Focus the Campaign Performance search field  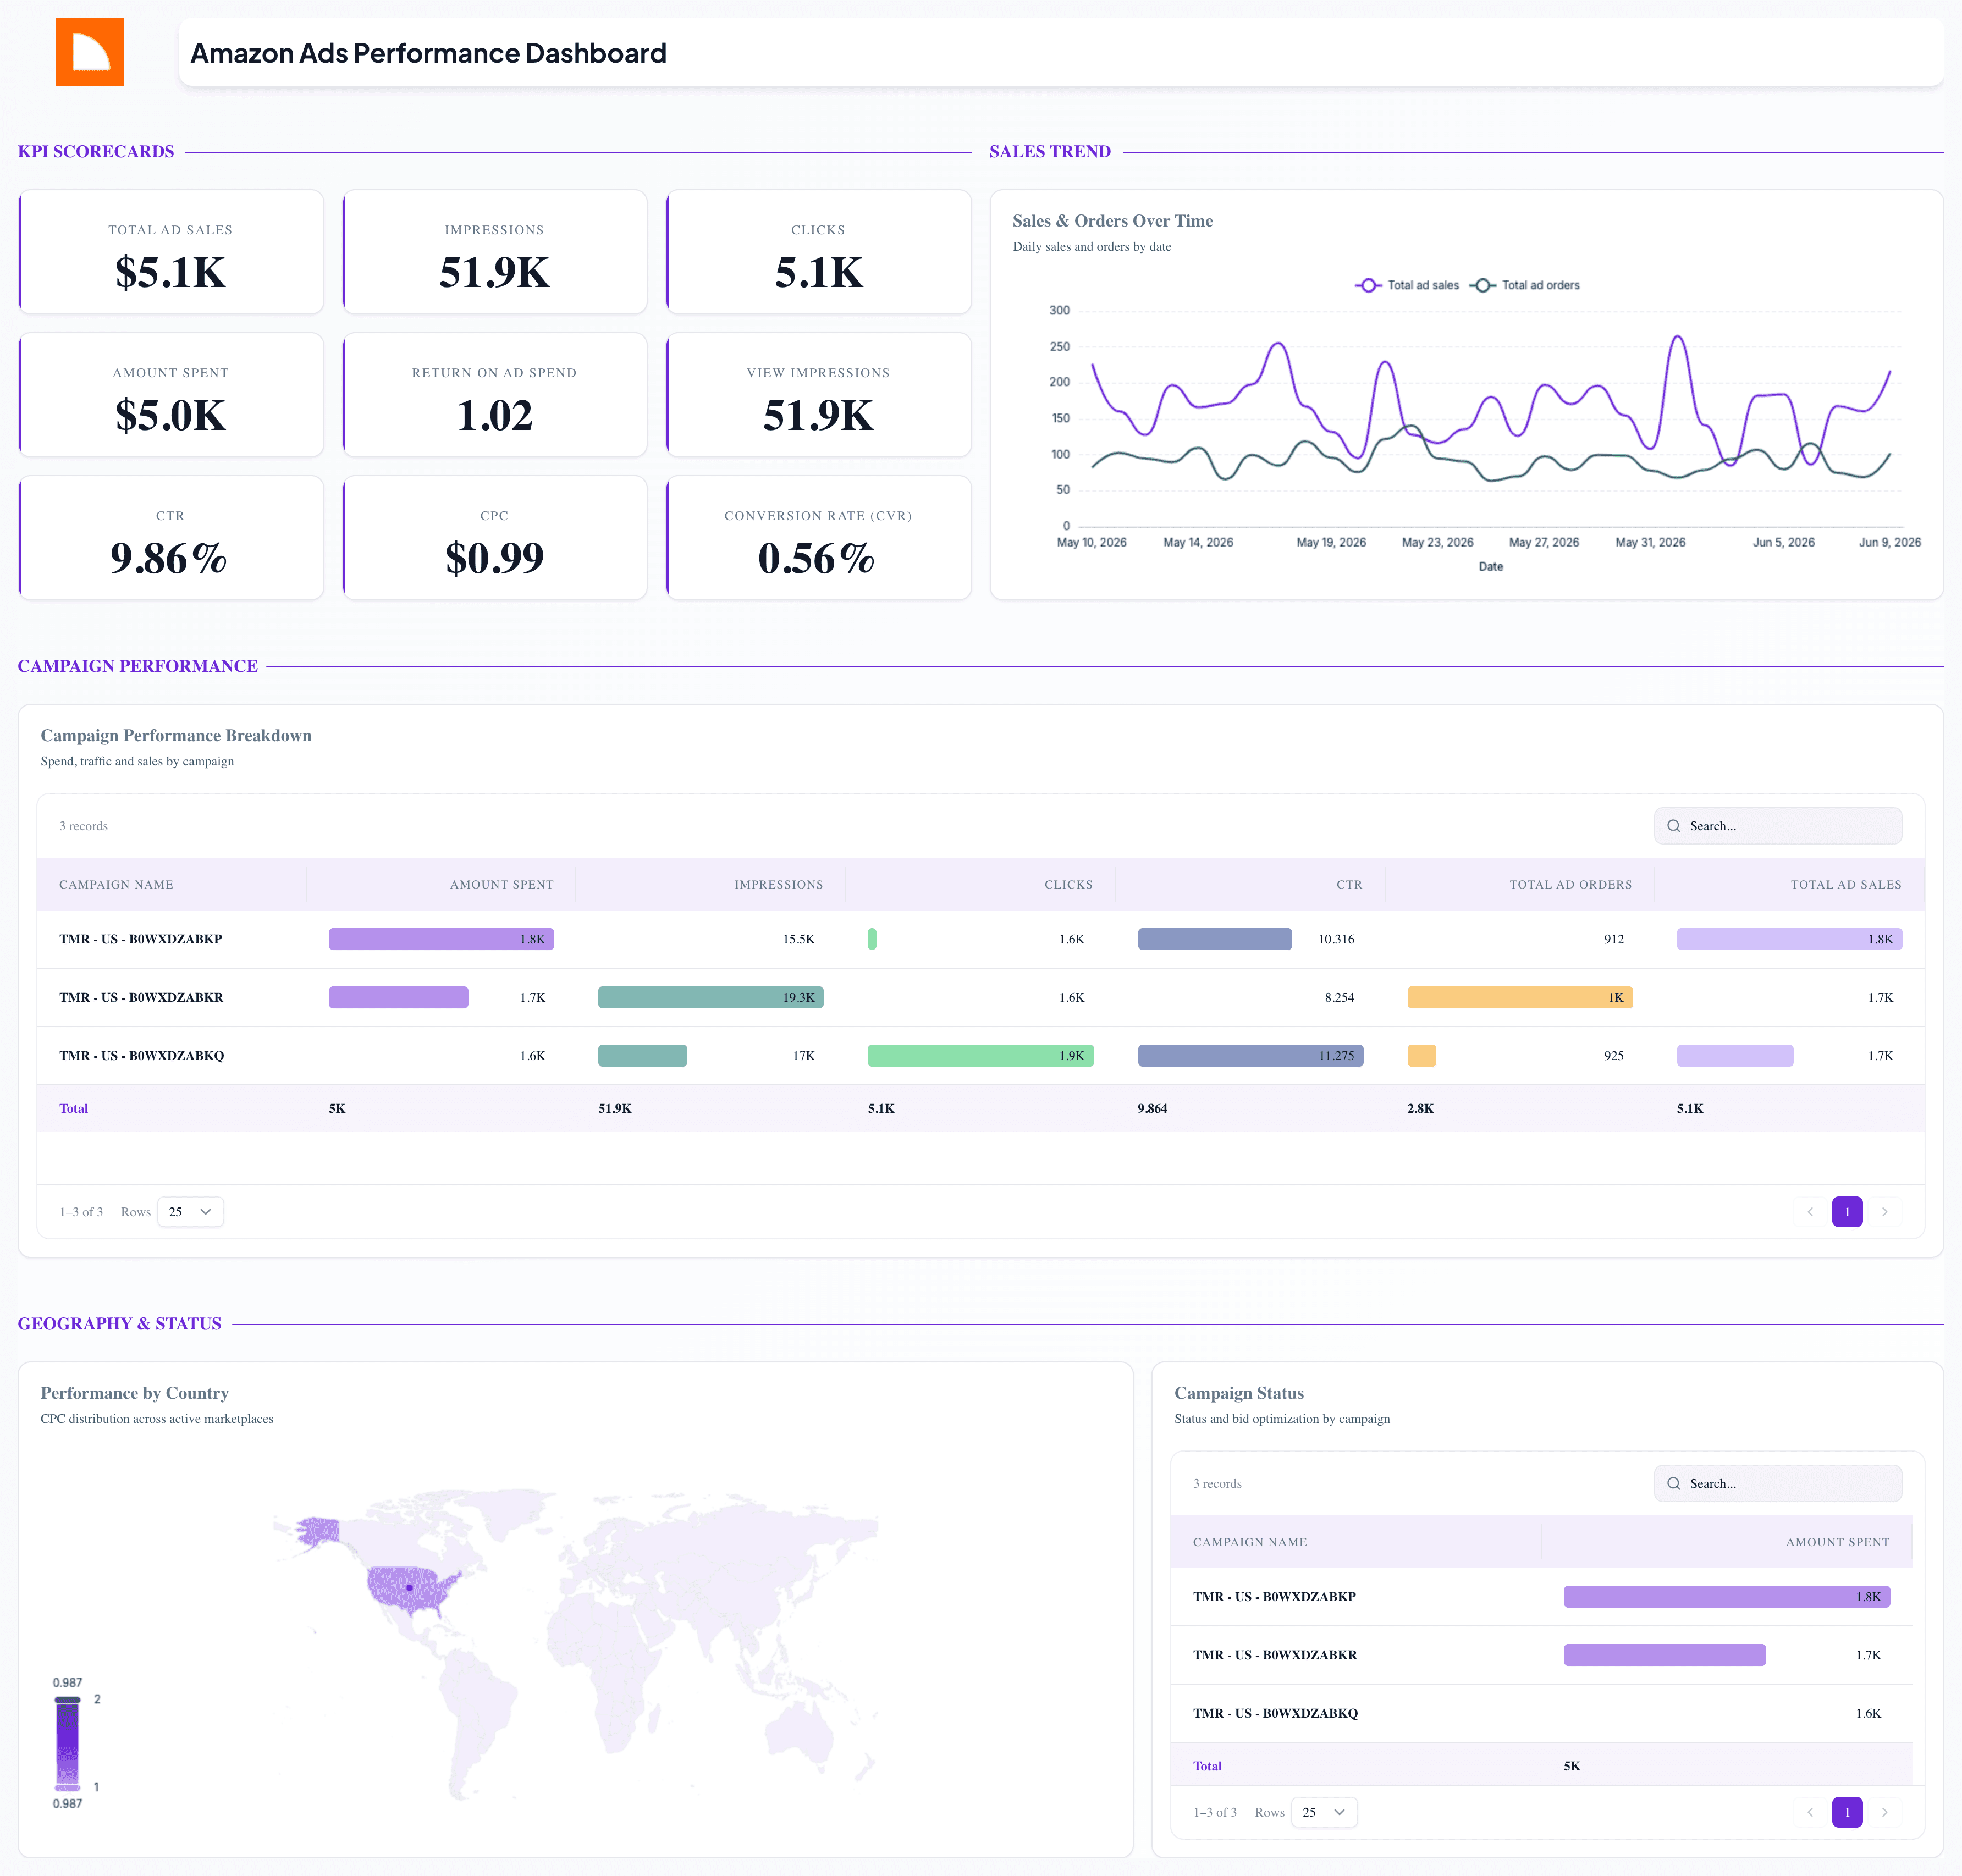click(x=1778, y=826)
